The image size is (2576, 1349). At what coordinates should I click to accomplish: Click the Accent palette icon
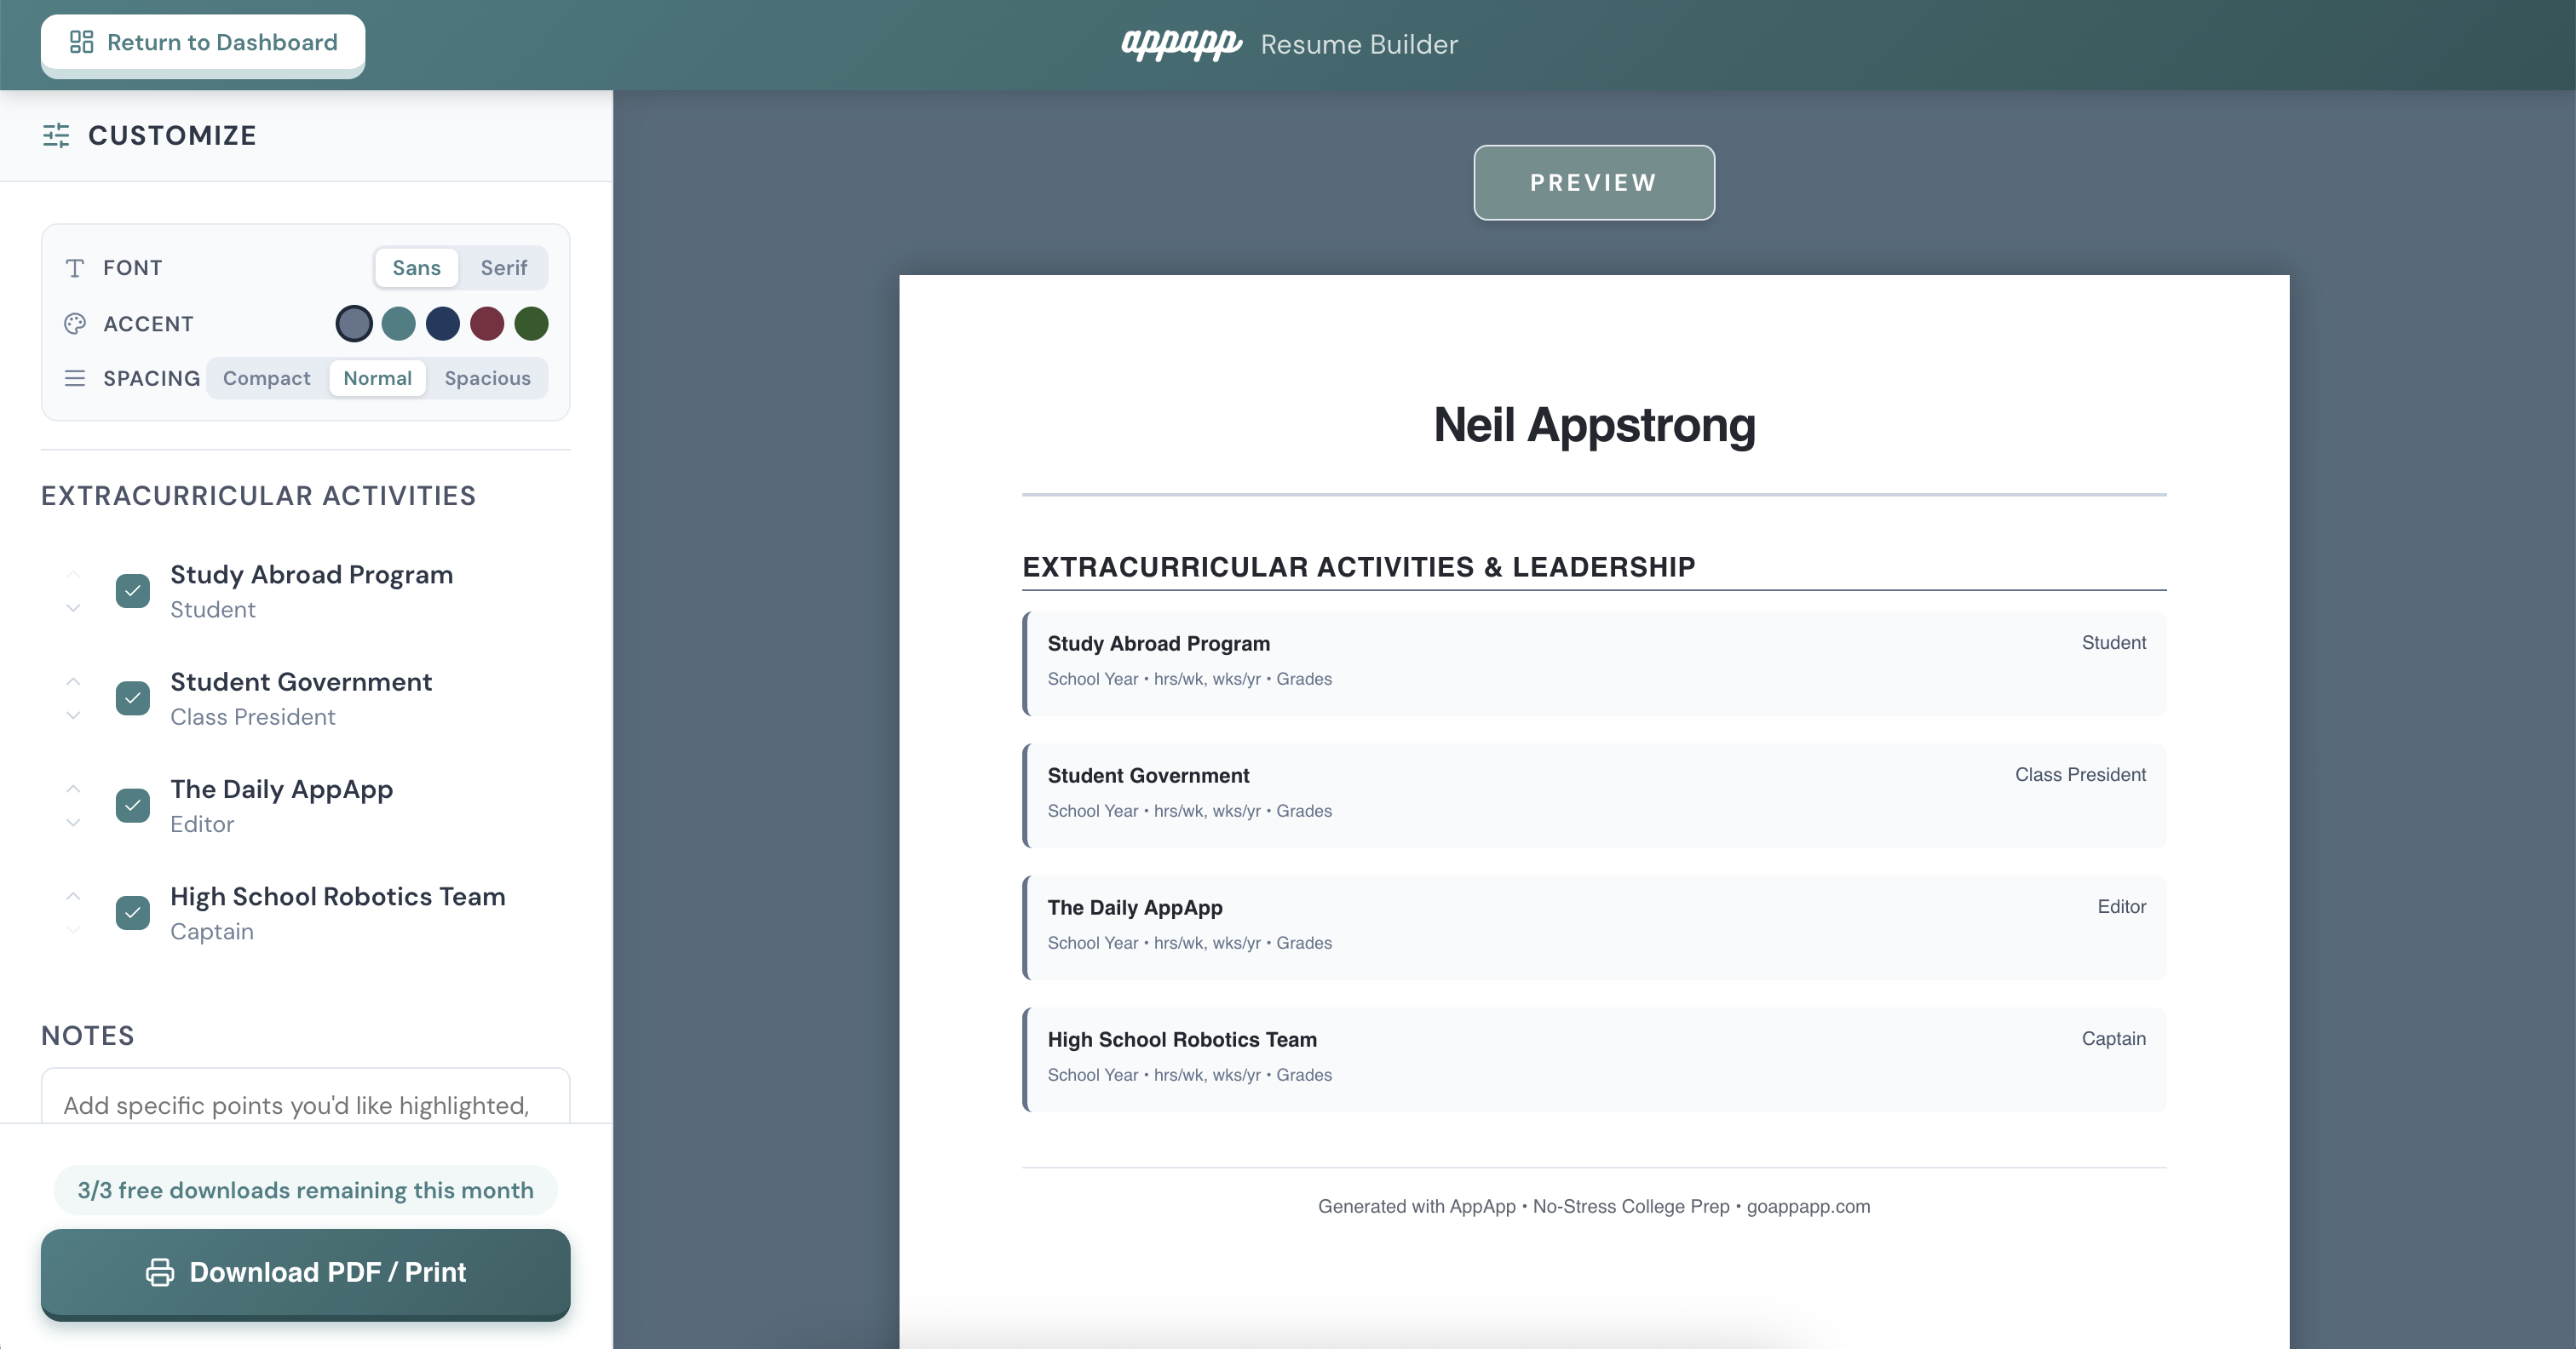pos(75,324)
